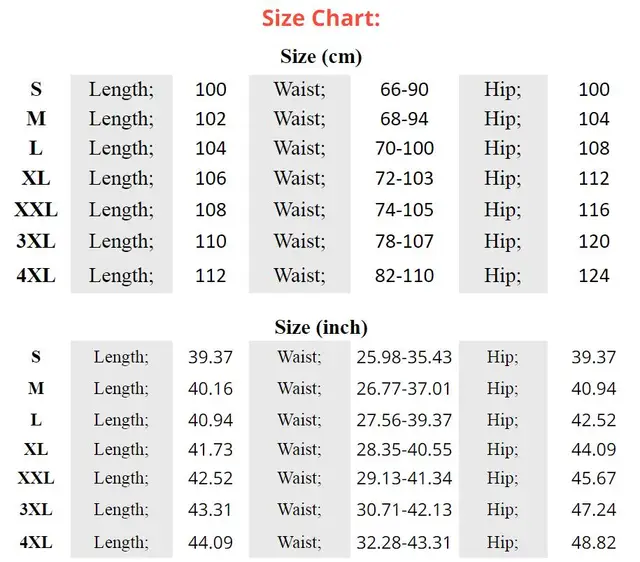Select the hip value 116 for XXL
This screenshot has width=640, height=562.
click(x=594, y=210)
